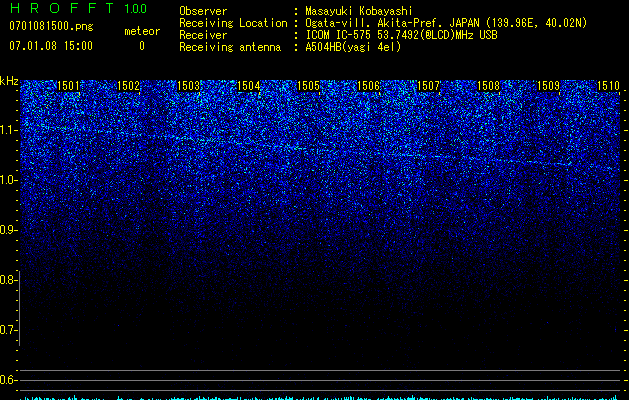
Task: Select the file name 0701081500.png
Action: click(x=51, y=26)
